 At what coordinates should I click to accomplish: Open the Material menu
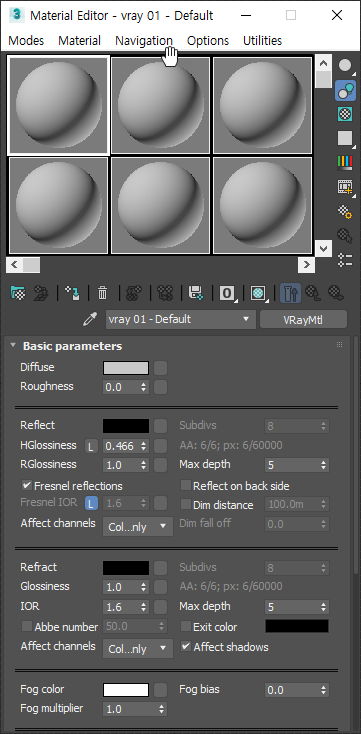coord(79,41)
